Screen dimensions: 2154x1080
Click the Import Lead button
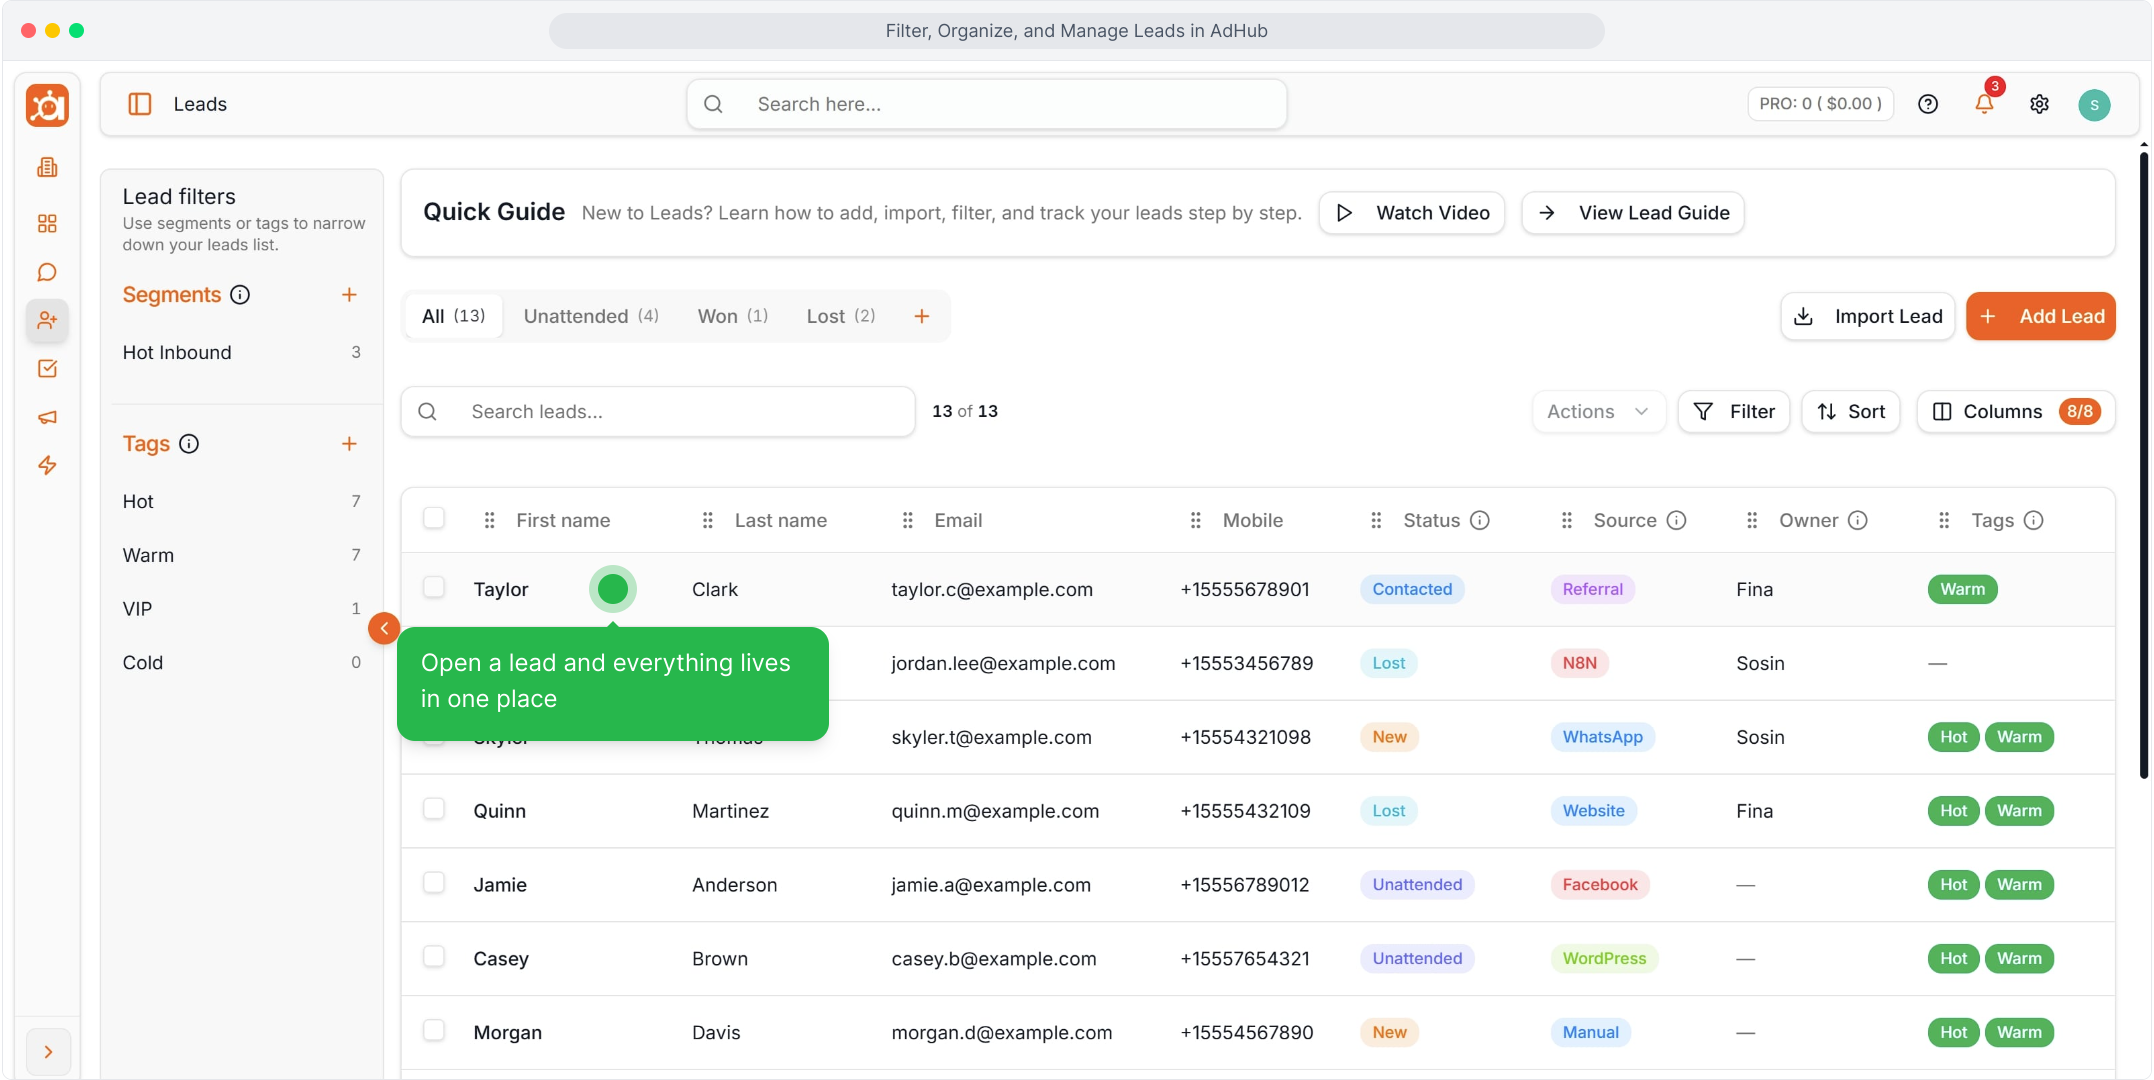[1868, 316]
